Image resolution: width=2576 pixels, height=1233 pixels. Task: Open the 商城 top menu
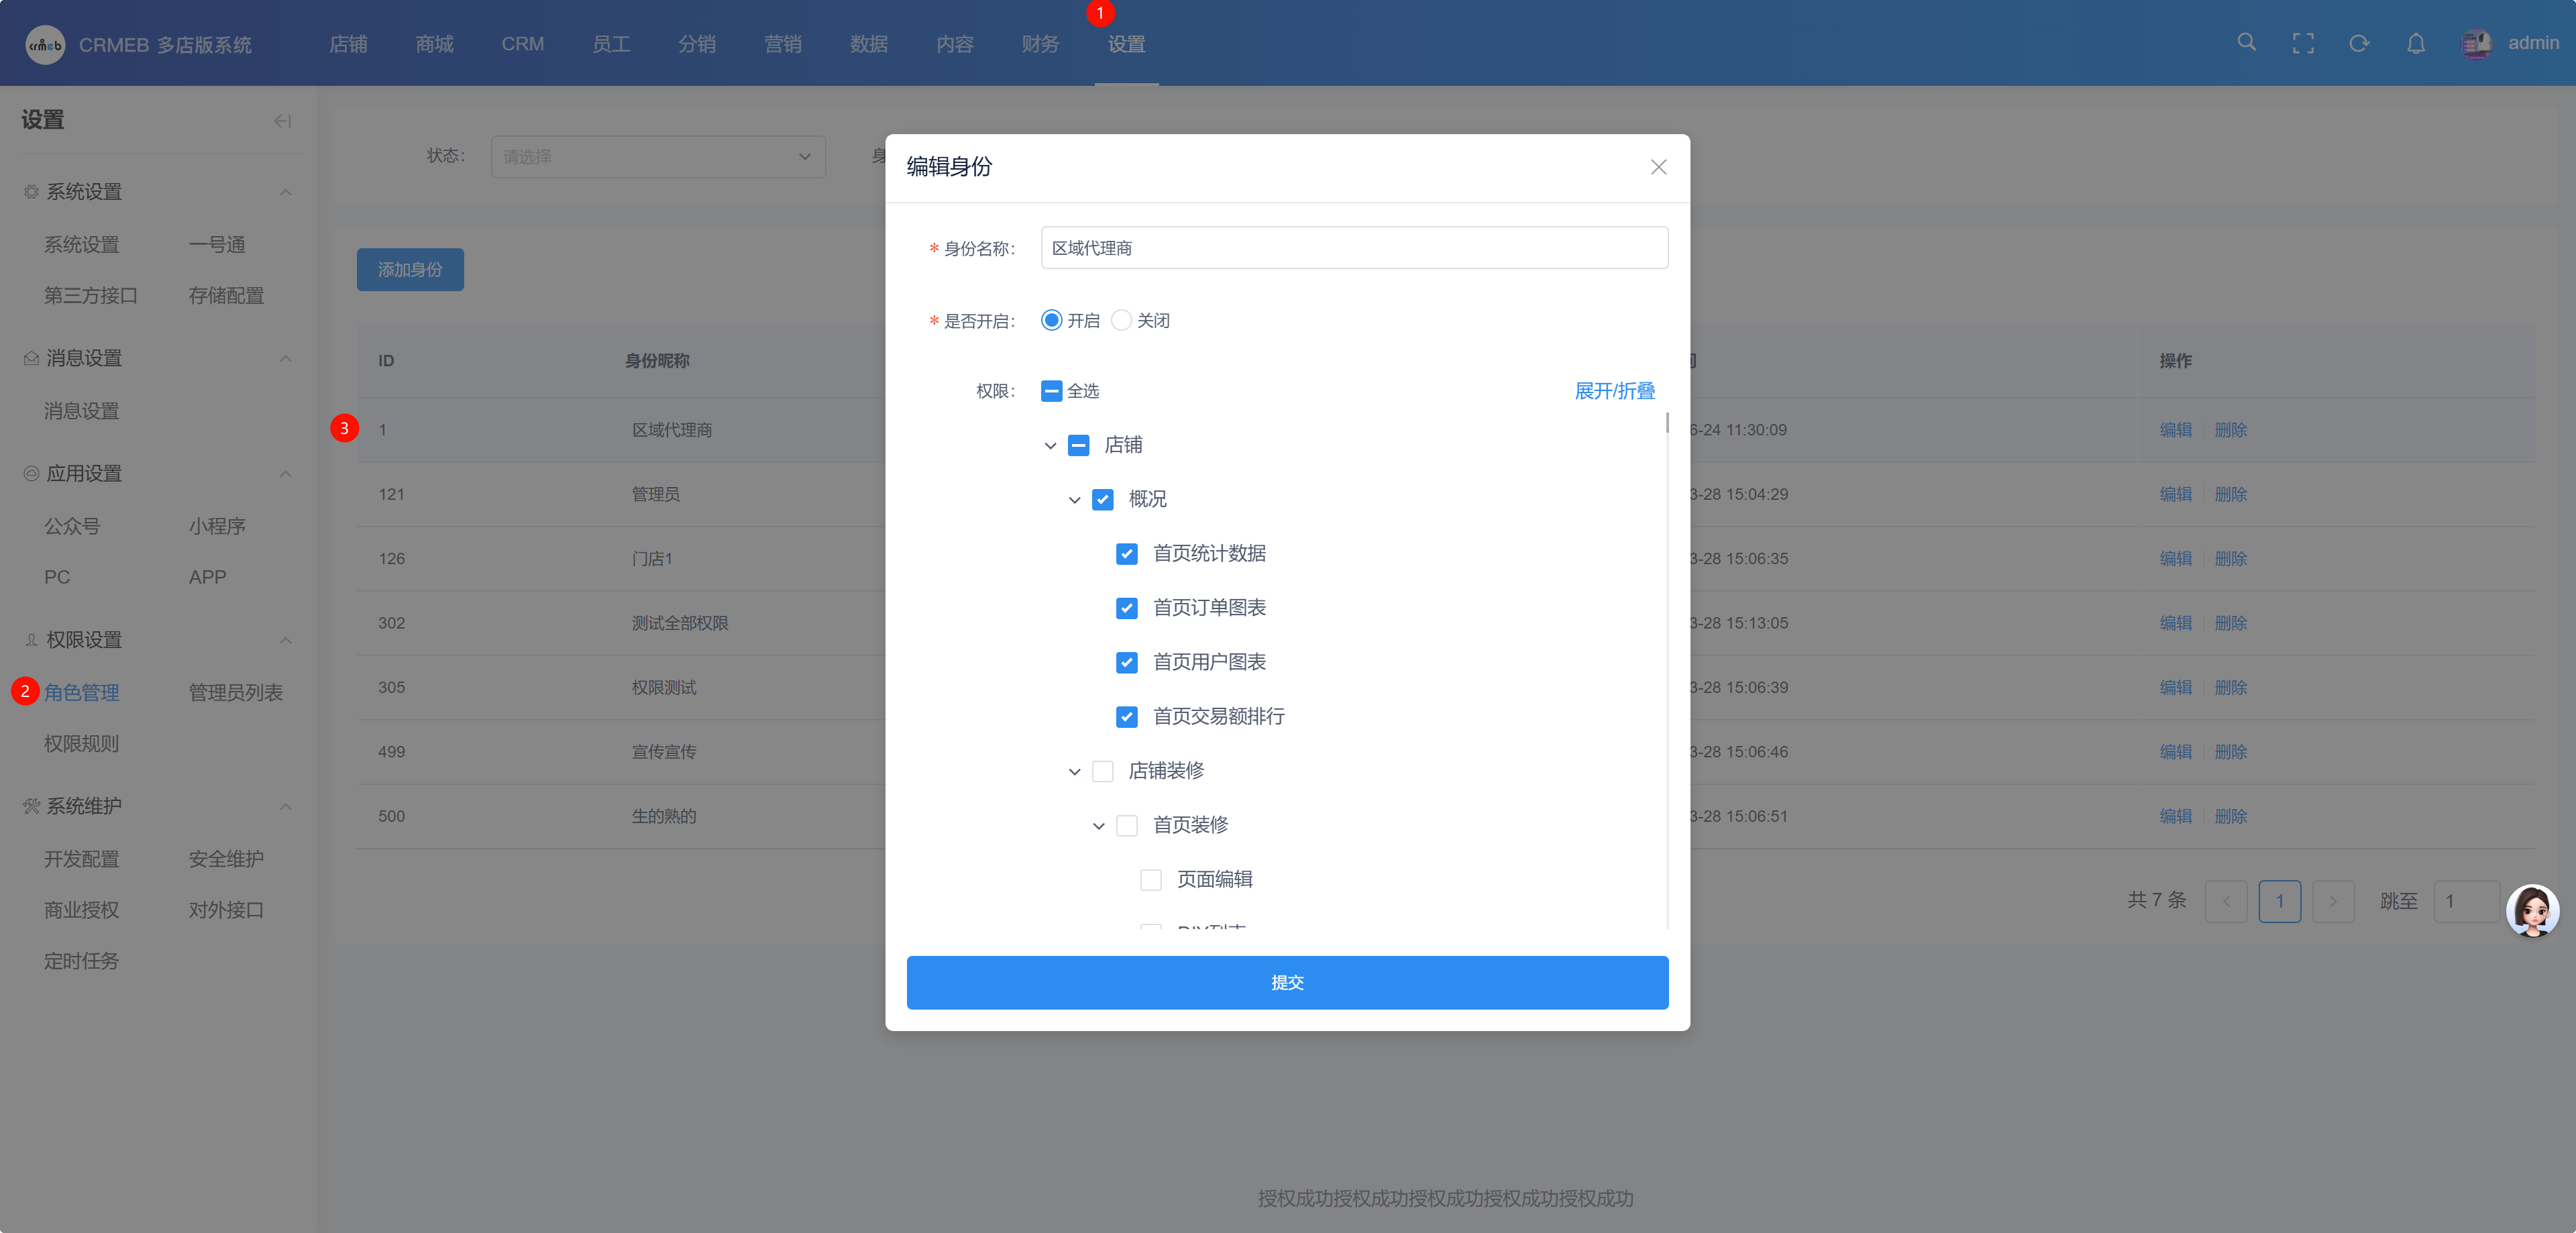click(434, 44)
